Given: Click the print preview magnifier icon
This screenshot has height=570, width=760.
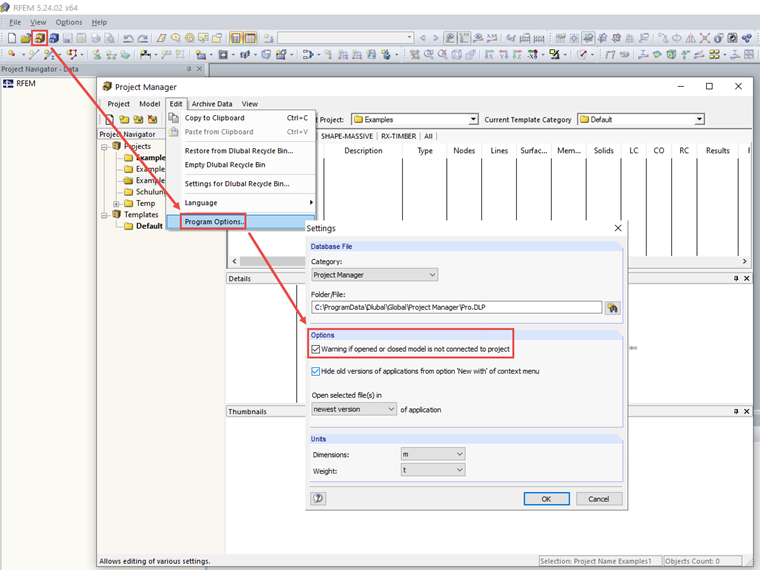Looking at the screenshot, I should (110, 38).
